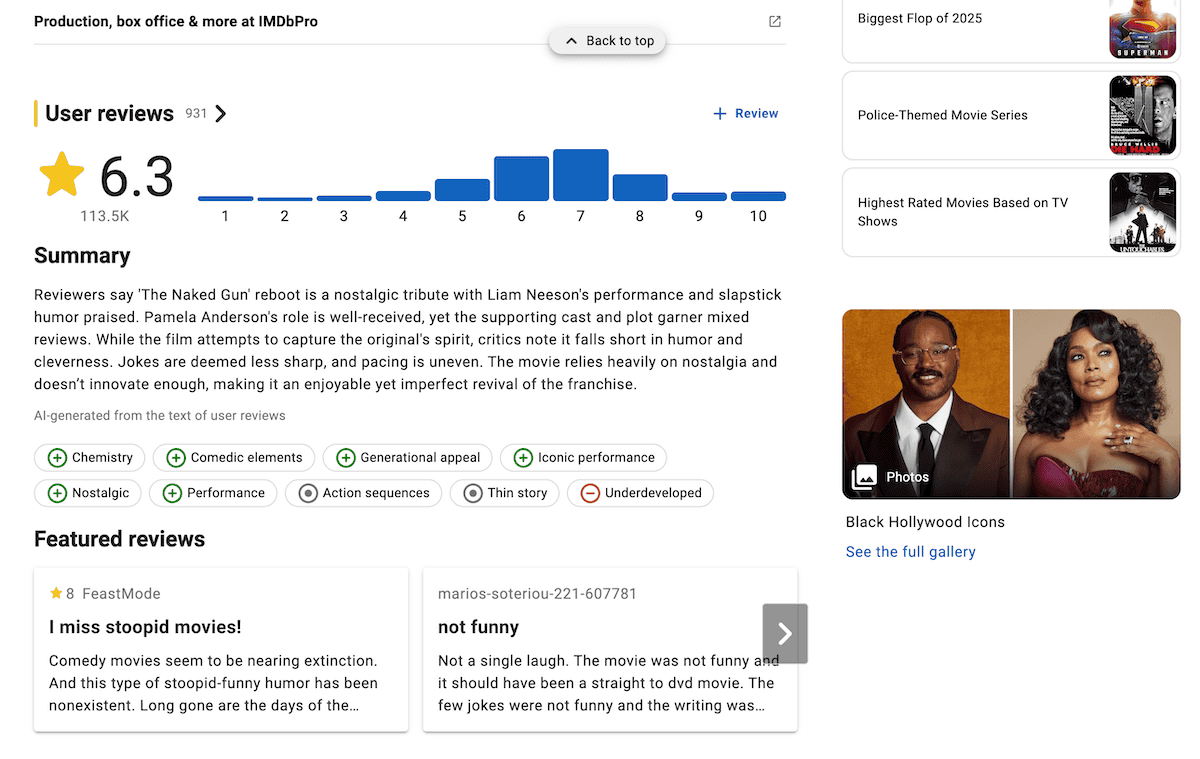Select the Performance chip
This screenshot has height=759, width=1200.
tap(213, 493)
